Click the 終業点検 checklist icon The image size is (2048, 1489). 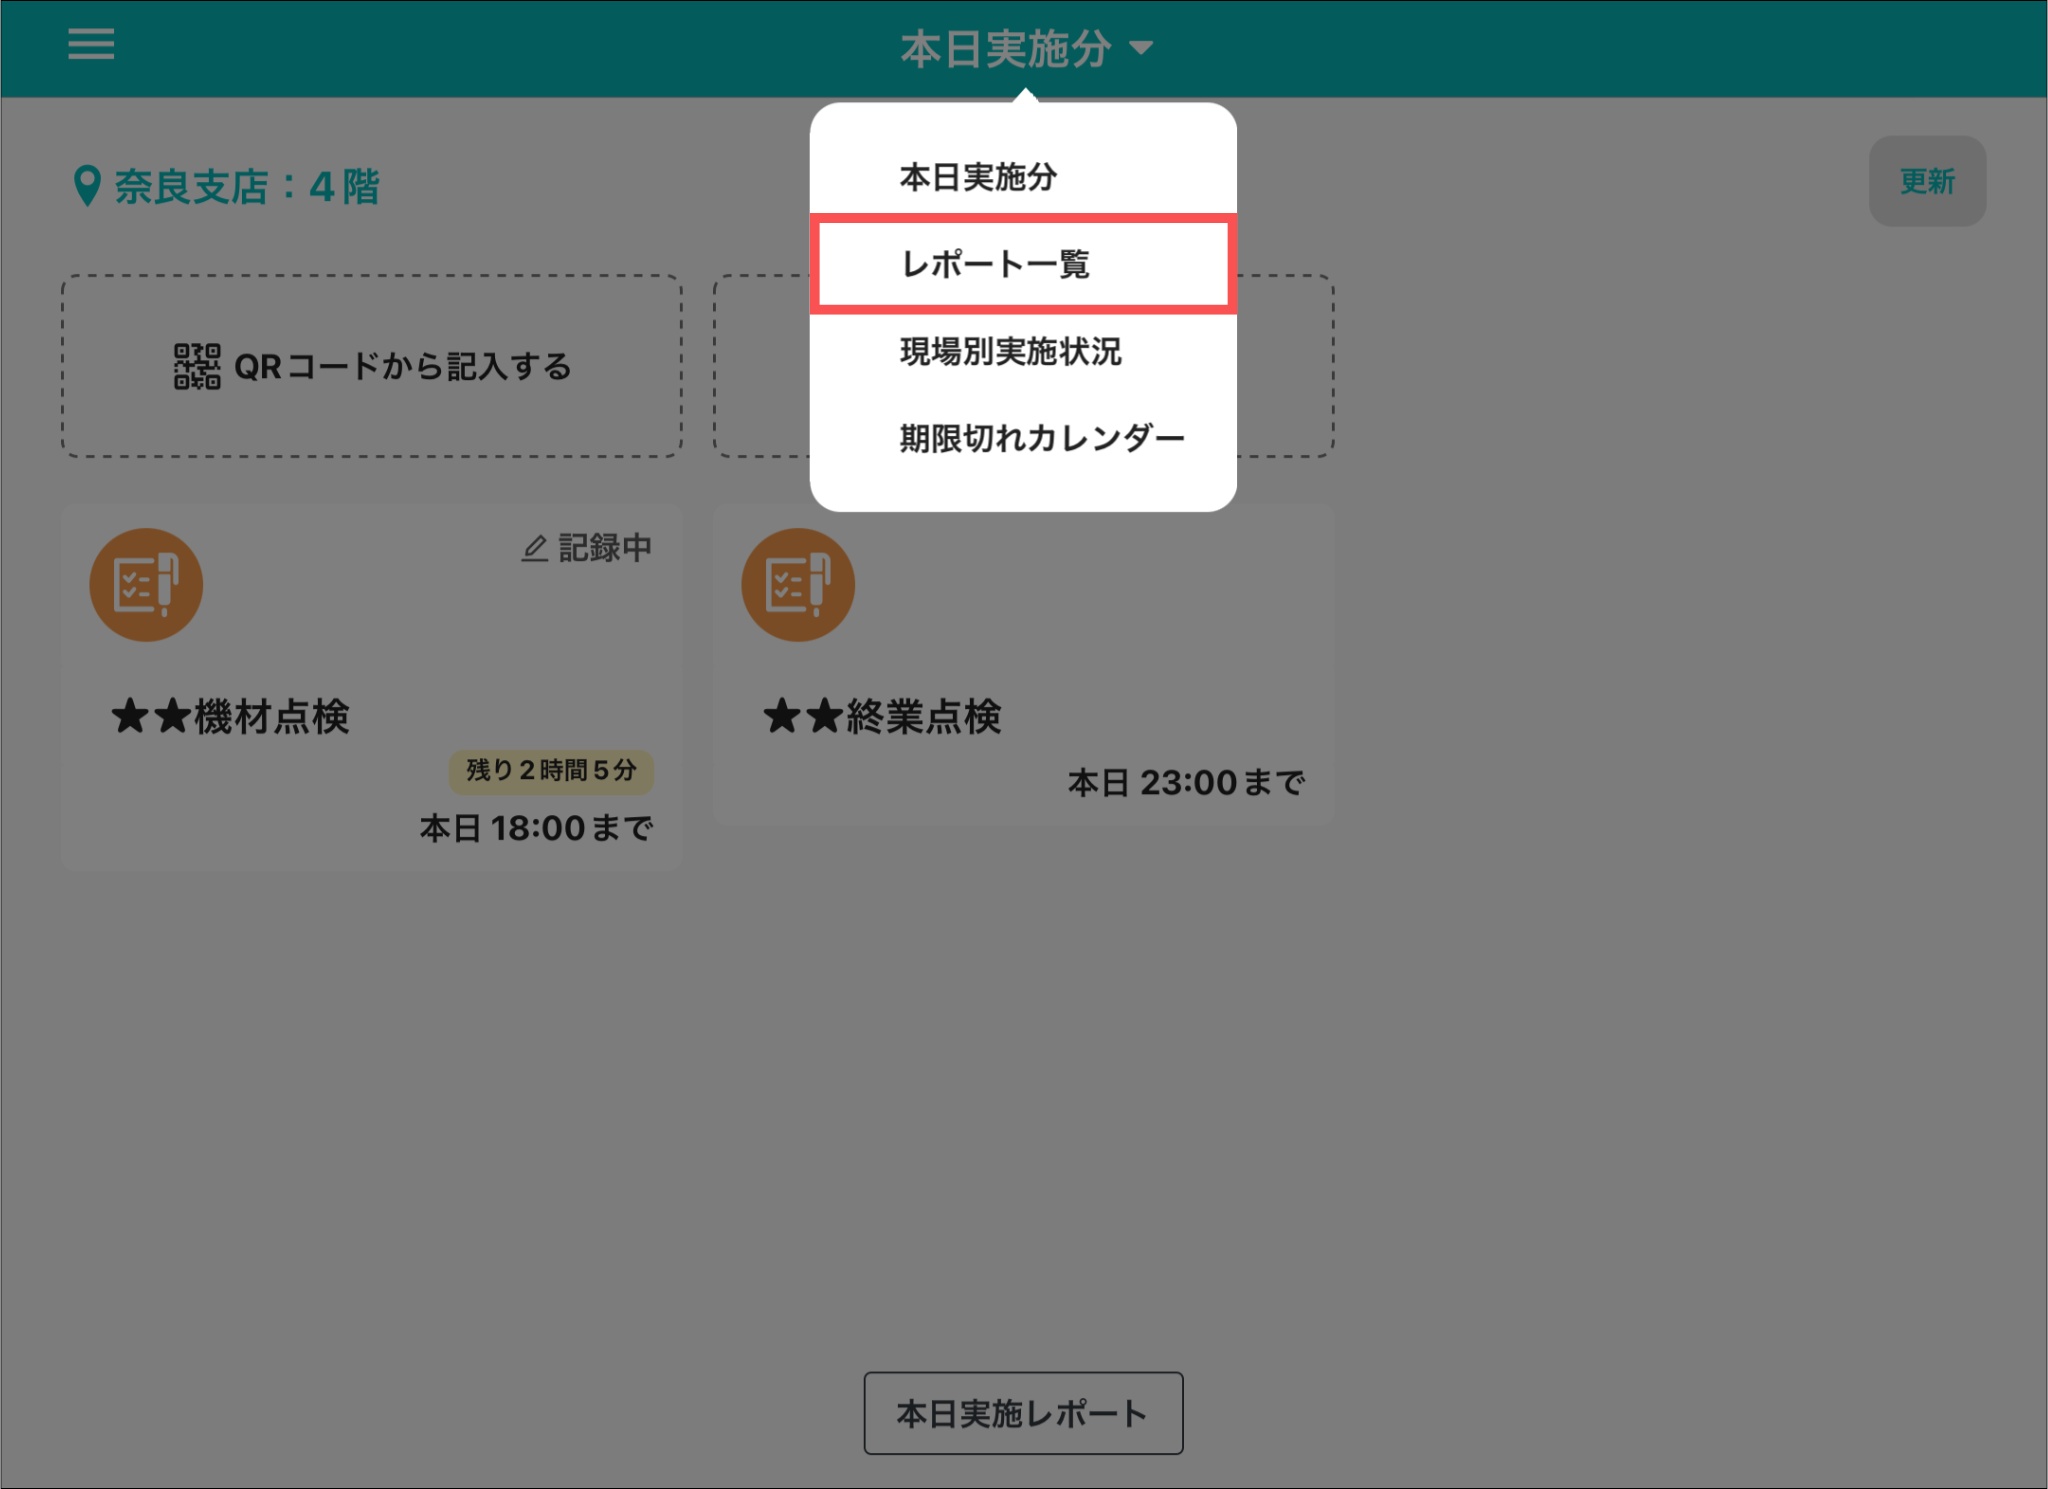point(797,585)
